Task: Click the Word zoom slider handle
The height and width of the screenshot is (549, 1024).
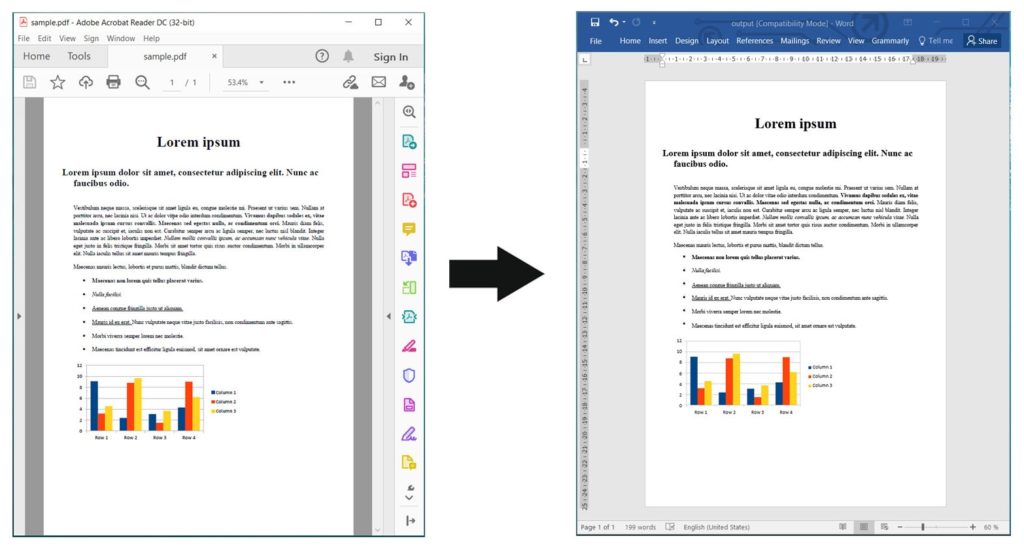Action: [x=922, y=527]
